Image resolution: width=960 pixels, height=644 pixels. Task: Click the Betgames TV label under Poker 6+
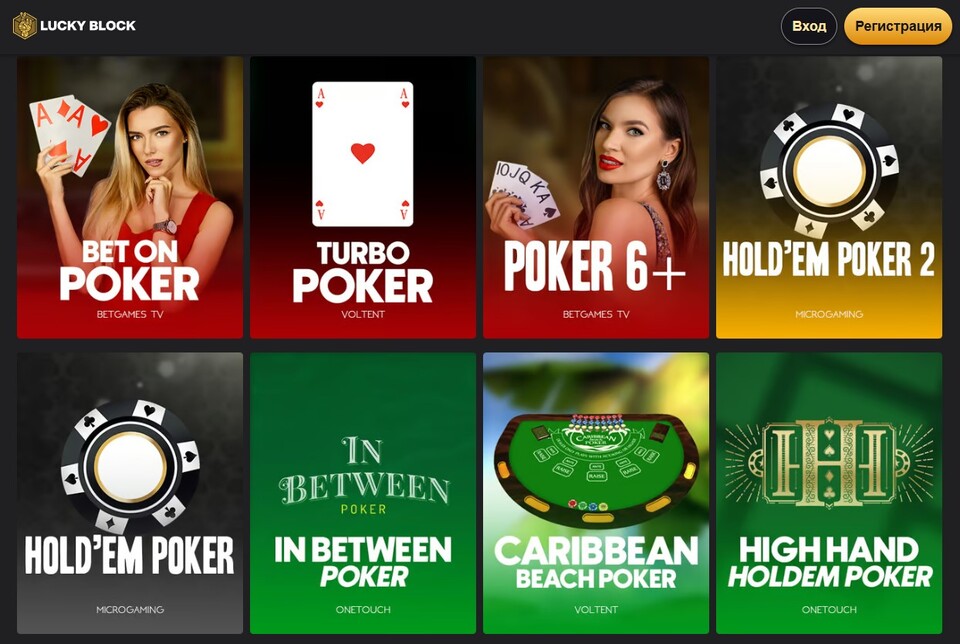pos(596,314)
